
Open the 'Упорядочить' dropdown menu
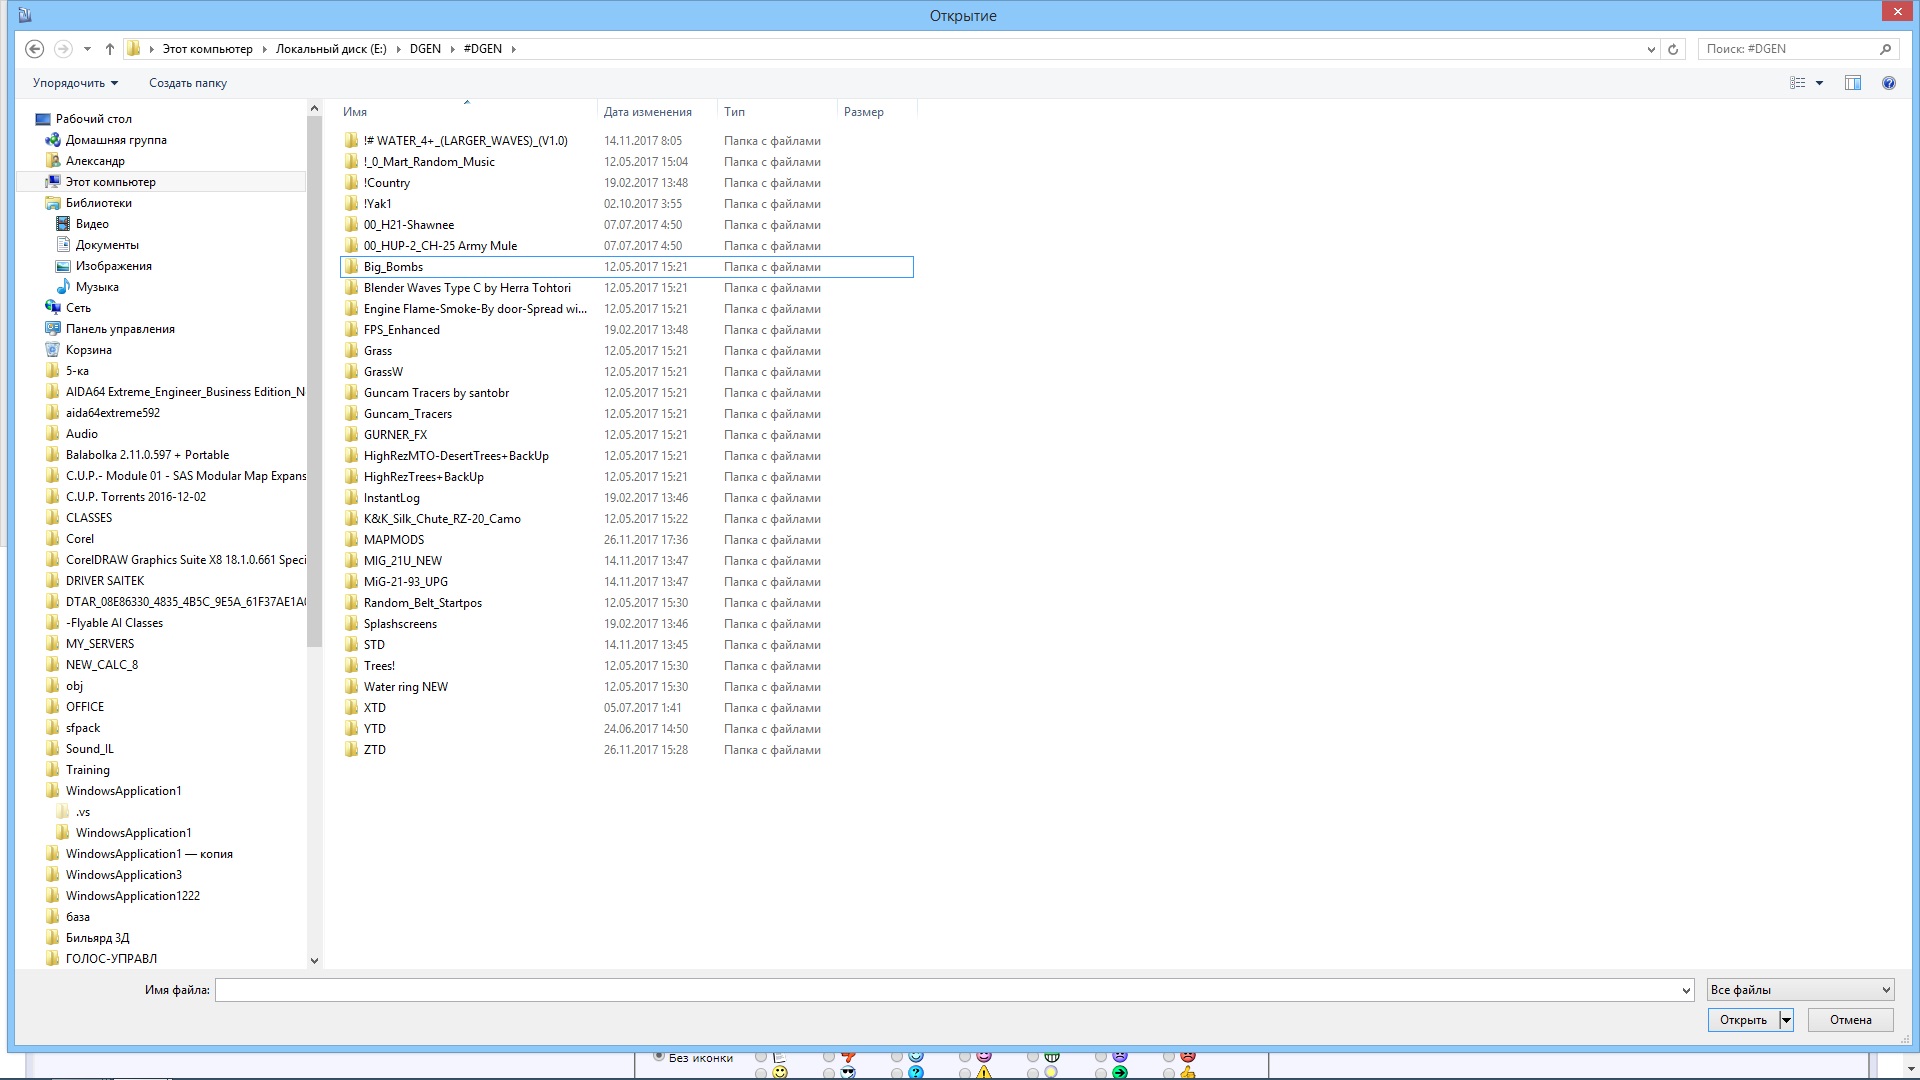[x=75, y=83]
